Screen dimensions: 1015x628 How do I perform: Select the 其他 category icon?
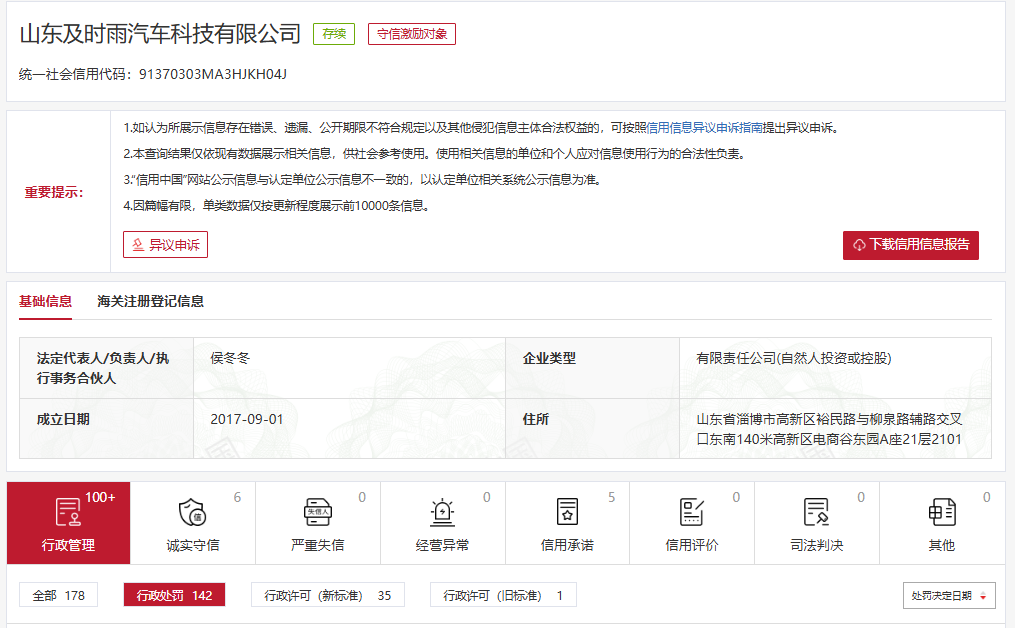point(941,512)
